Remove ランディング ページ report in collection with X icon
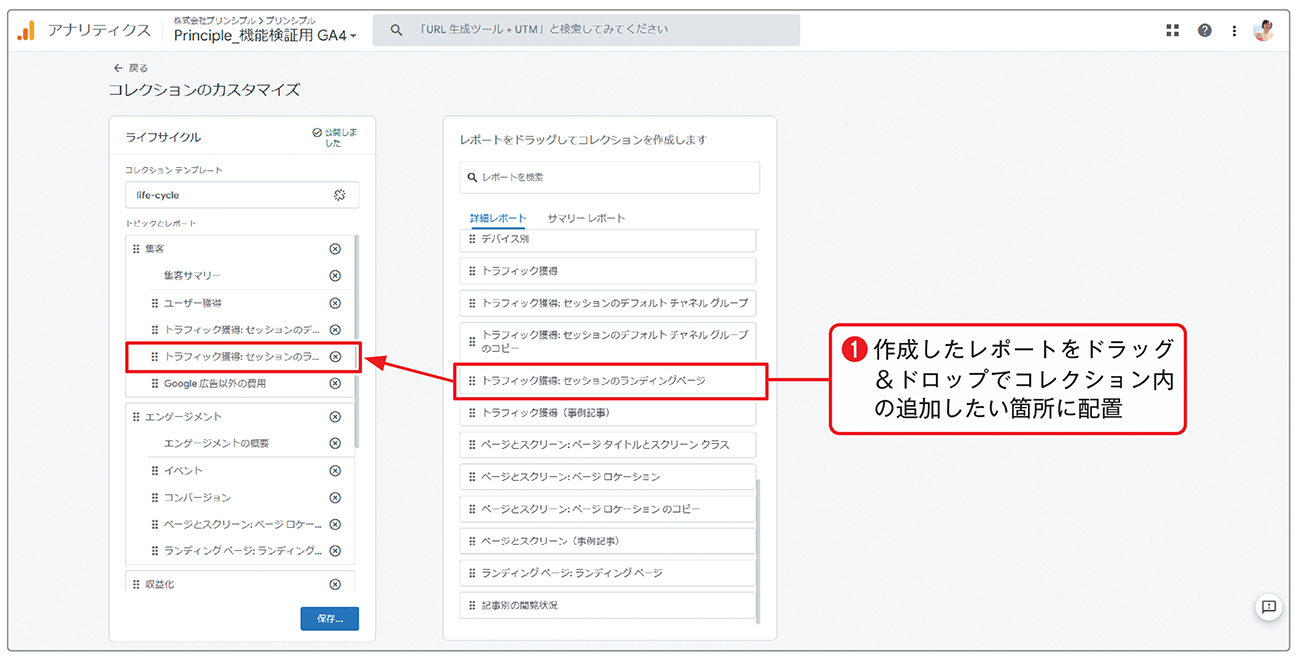The width and height of the screenshot is (1300, 665). point(335,551)
